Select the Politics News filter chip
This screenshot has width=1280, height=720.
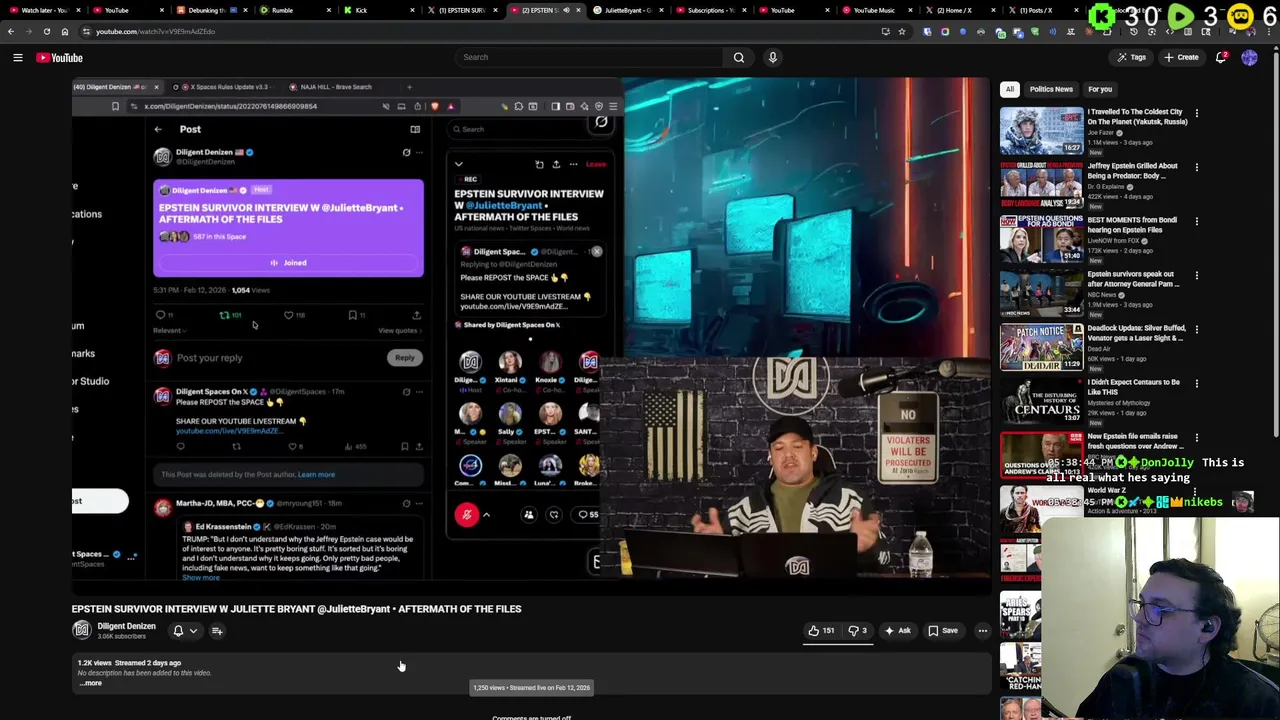click(1051, 89)
